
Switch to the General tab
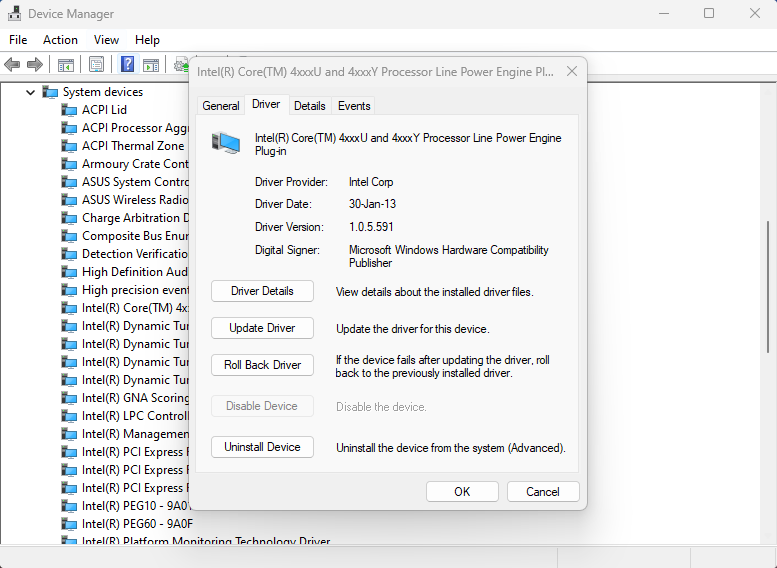pos(221,106)
